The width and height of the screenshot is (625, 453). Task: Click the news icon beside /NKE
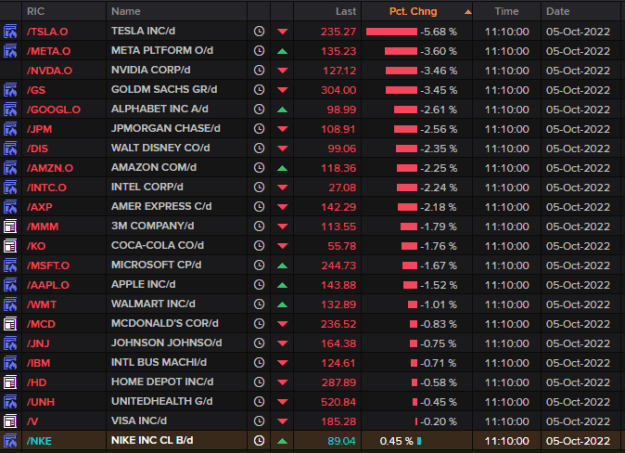(10, 441)
